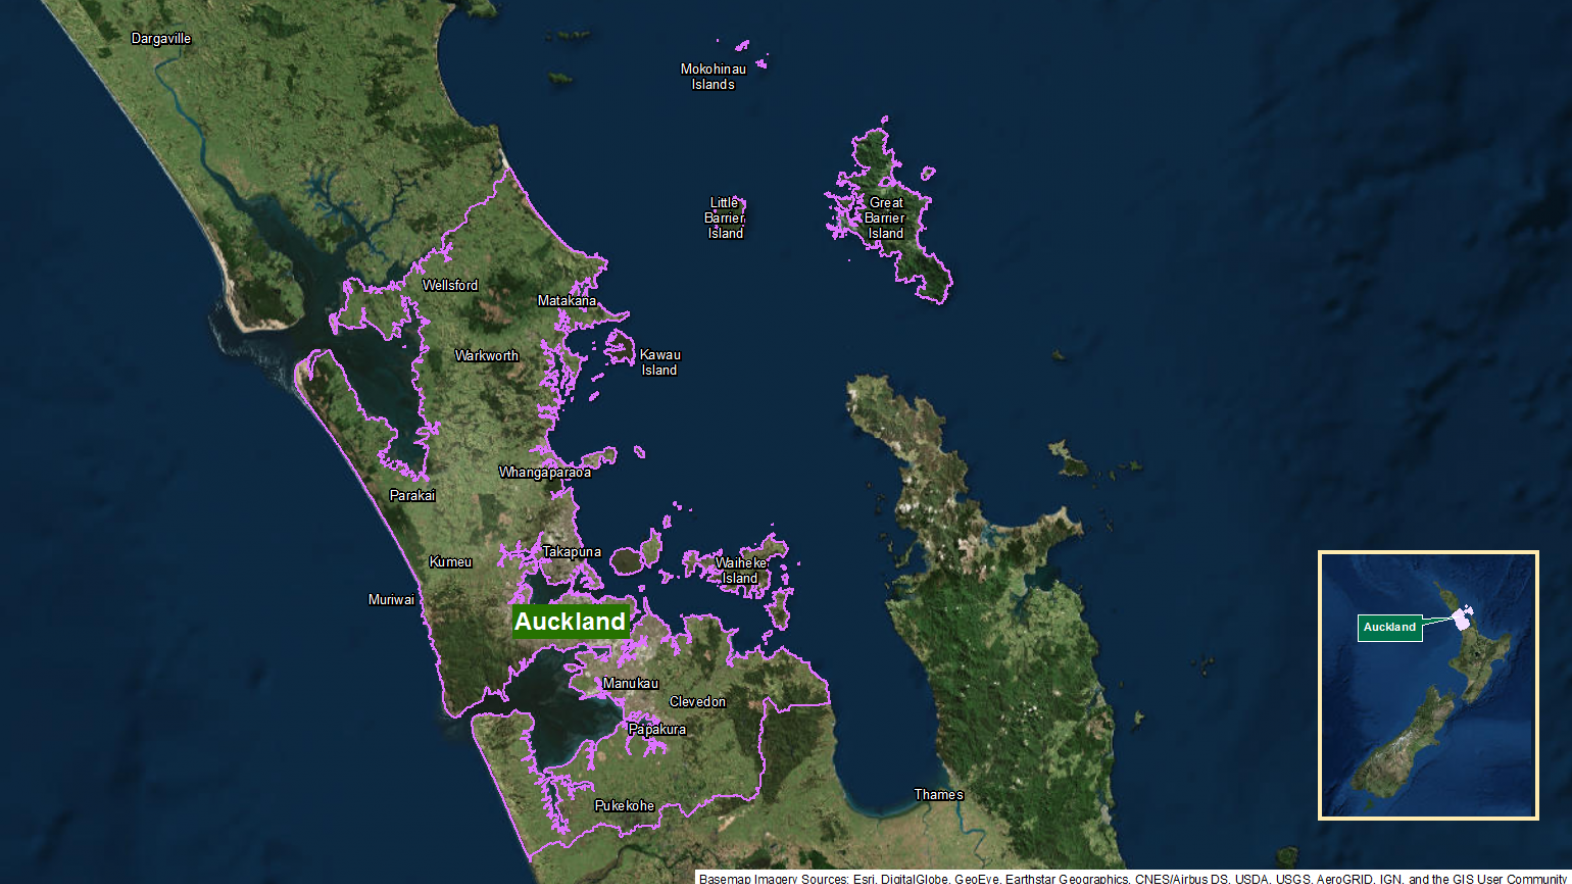
Task: Select the Pukekohe town label
Action: 624,806
